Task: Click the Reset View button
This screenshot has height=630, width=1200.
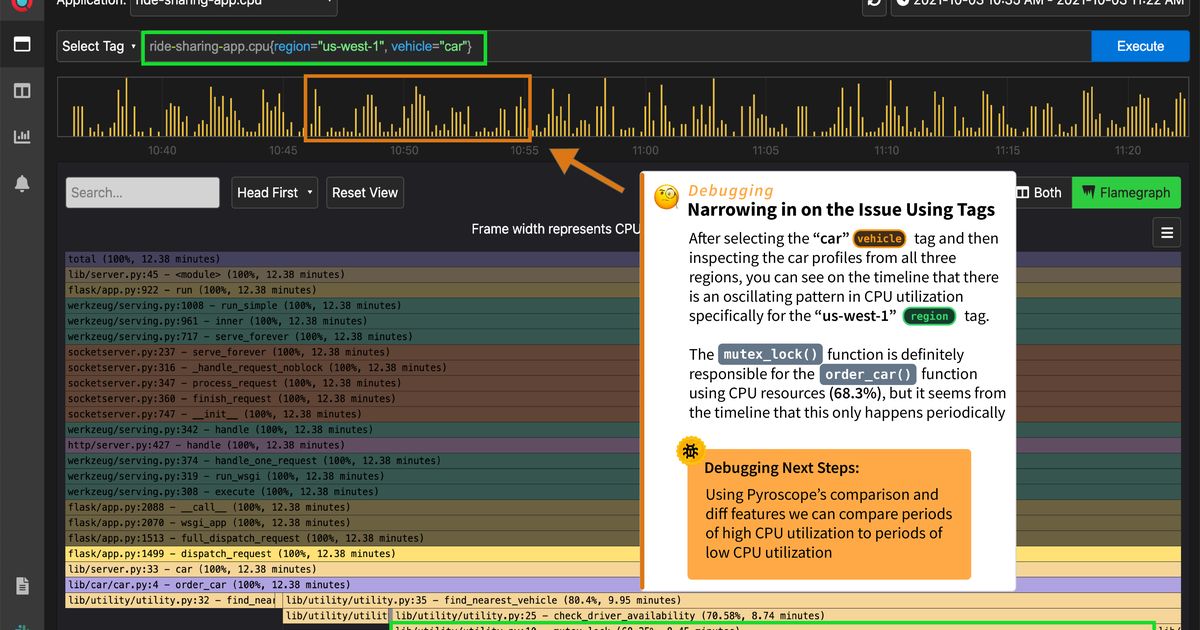Action: click(x=365, y=193)
